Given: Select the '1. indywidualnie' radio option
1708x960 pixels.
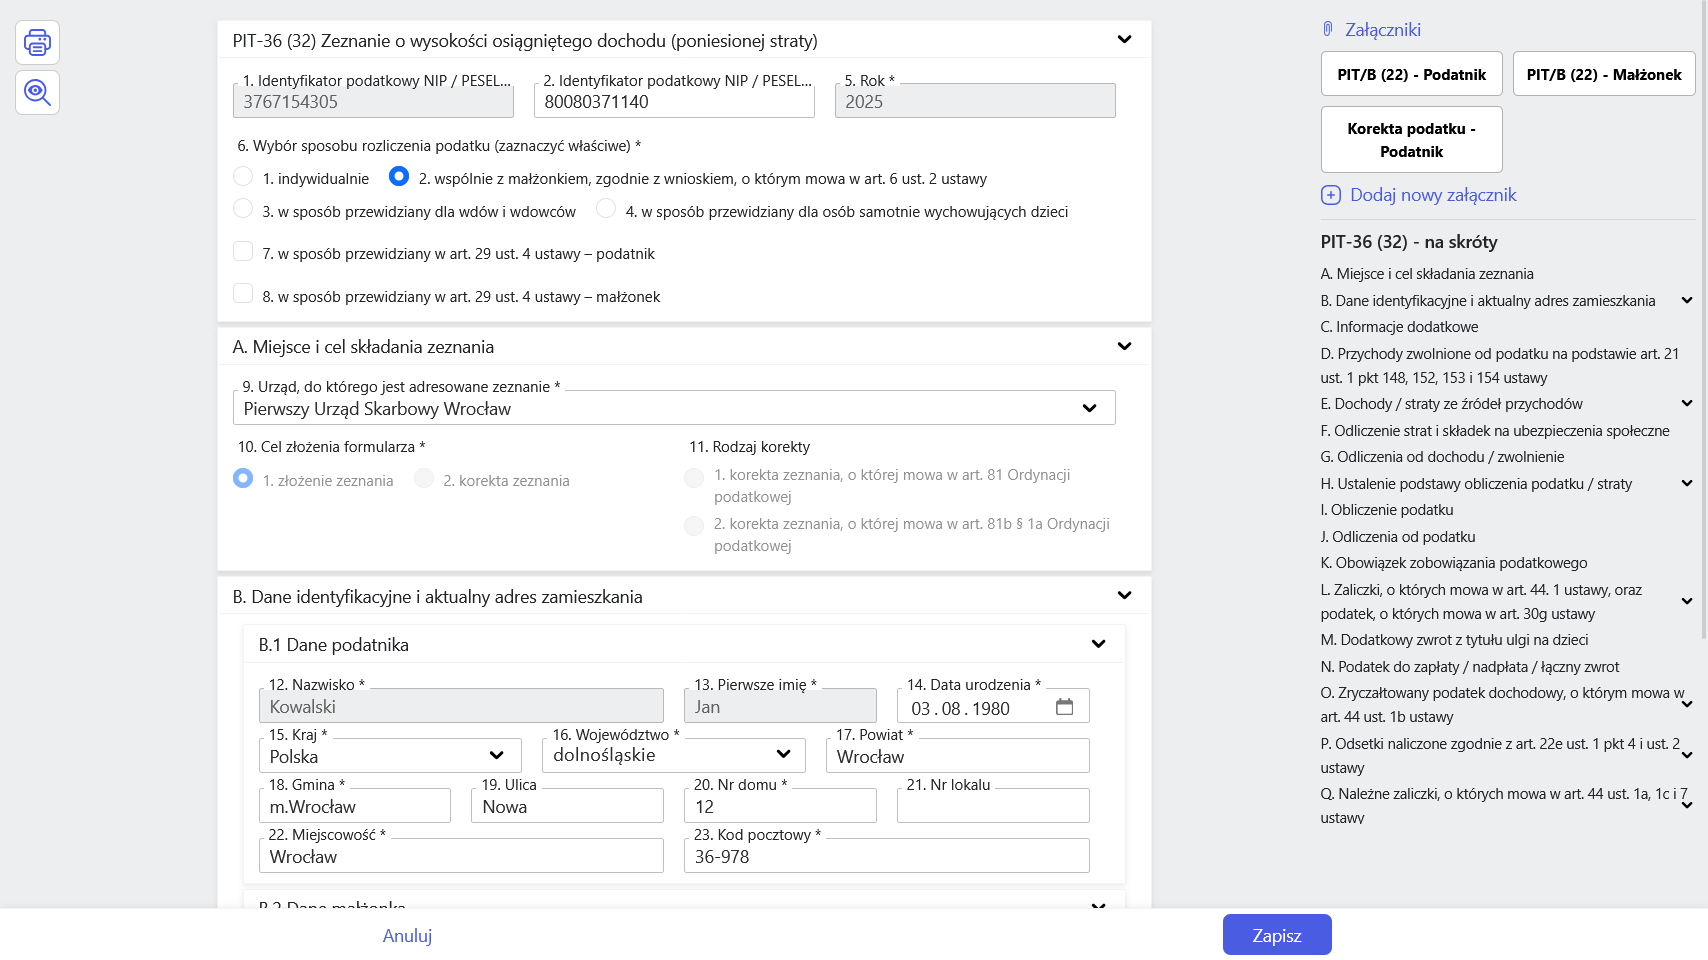Looking at the screenshot, I should (x=243, y=177).
